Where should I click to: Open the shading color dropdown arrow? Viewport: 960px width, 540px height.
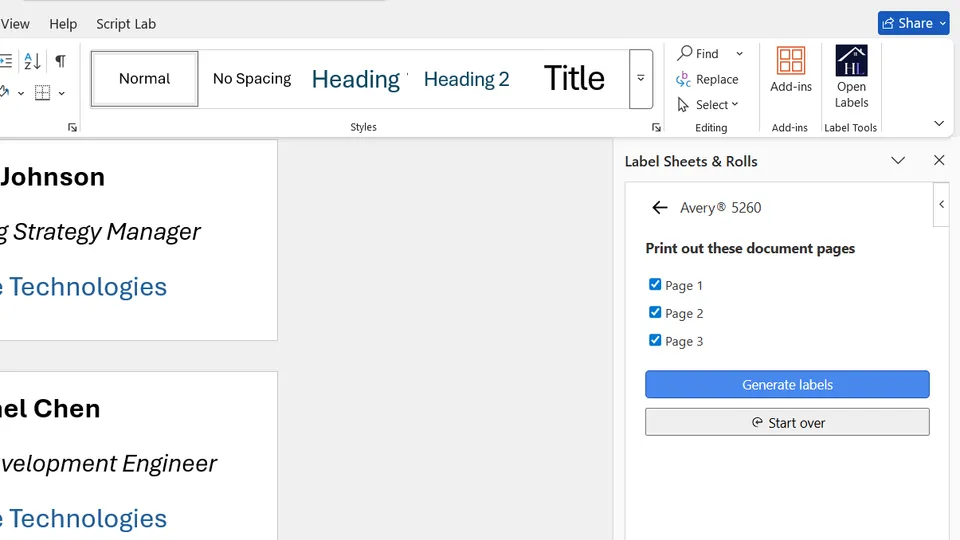21,93
